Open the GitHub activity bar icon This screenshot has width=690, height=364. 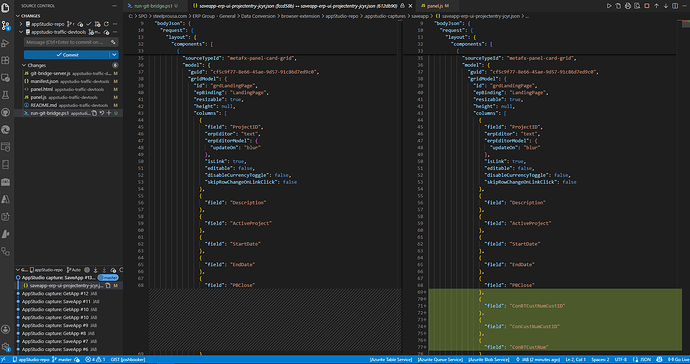pos(5,112)
